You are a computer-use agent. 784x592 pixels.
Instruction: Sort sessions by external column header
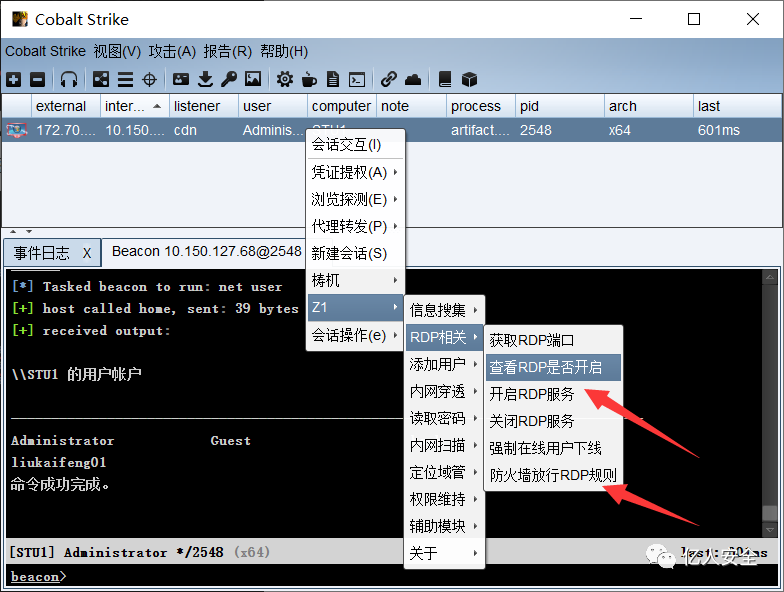(x=66, y=106)
